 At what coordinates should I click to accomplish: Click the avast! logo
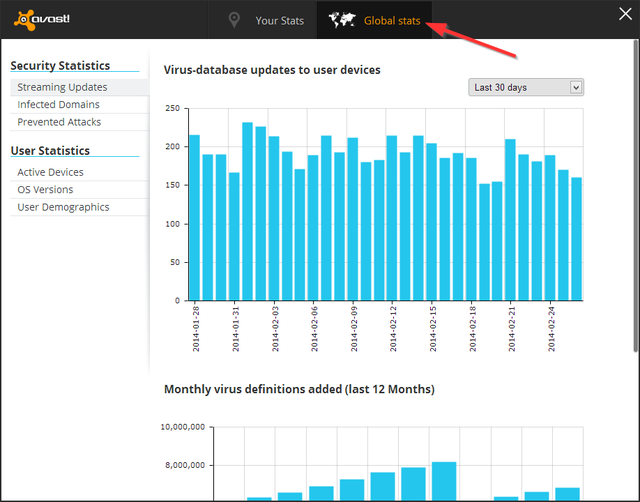[42, 20]
